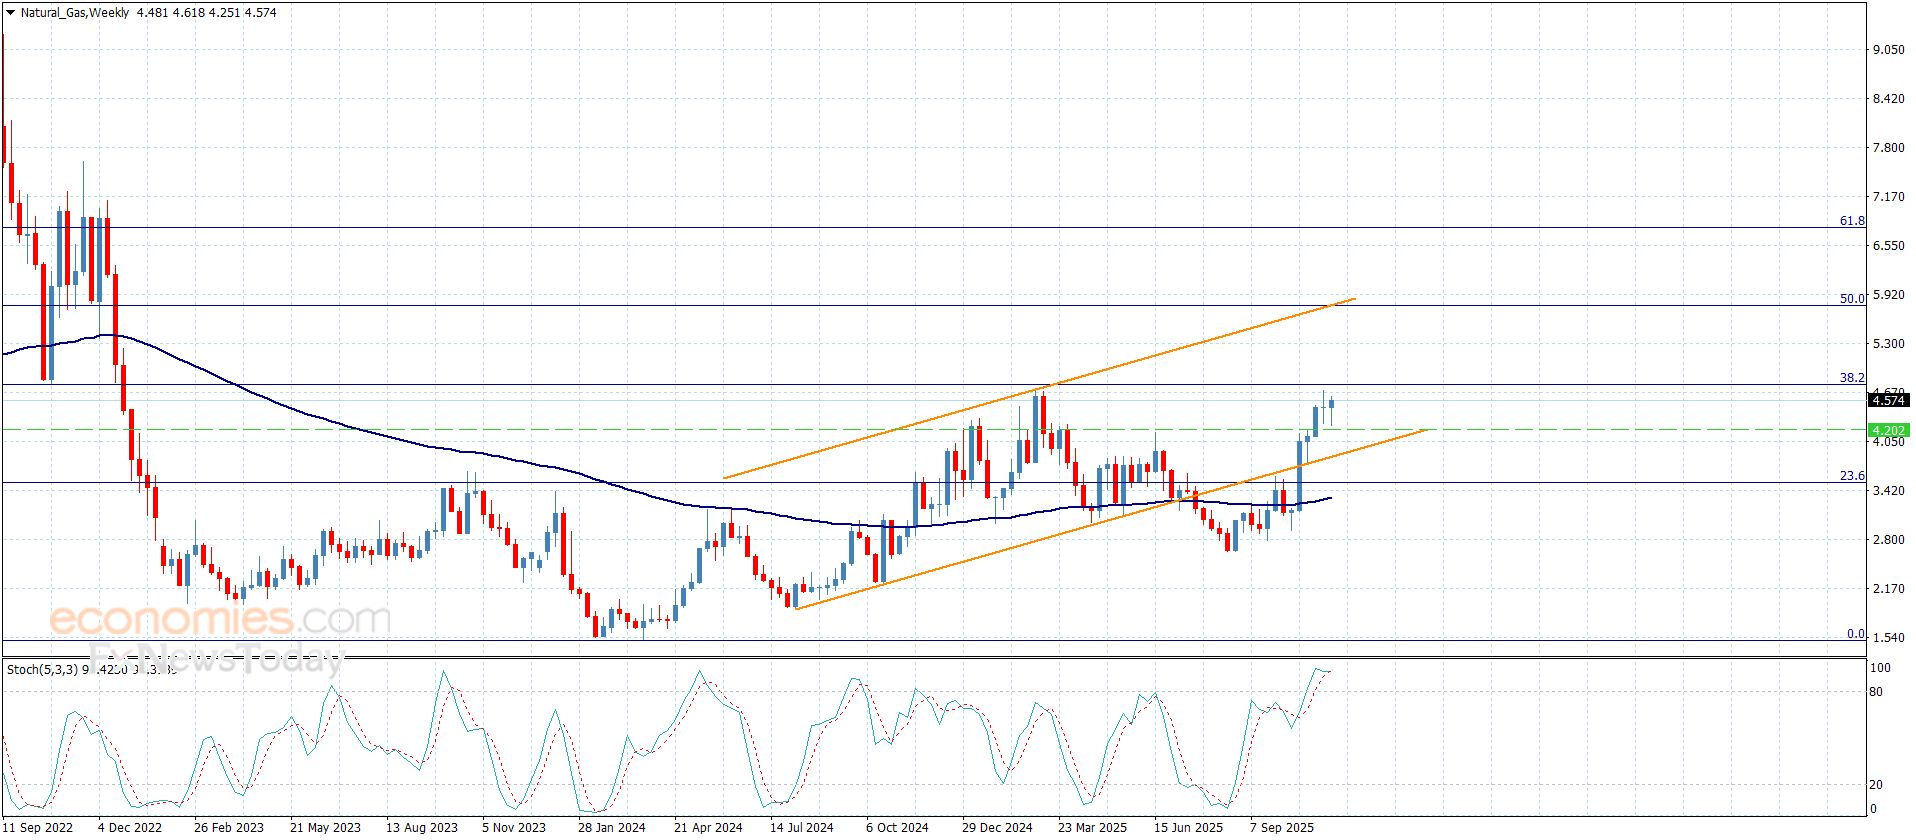This screenshot has height=840, width=1916.
Task: Select the black 4.574 current price tag
Action: coord(1887,400)
